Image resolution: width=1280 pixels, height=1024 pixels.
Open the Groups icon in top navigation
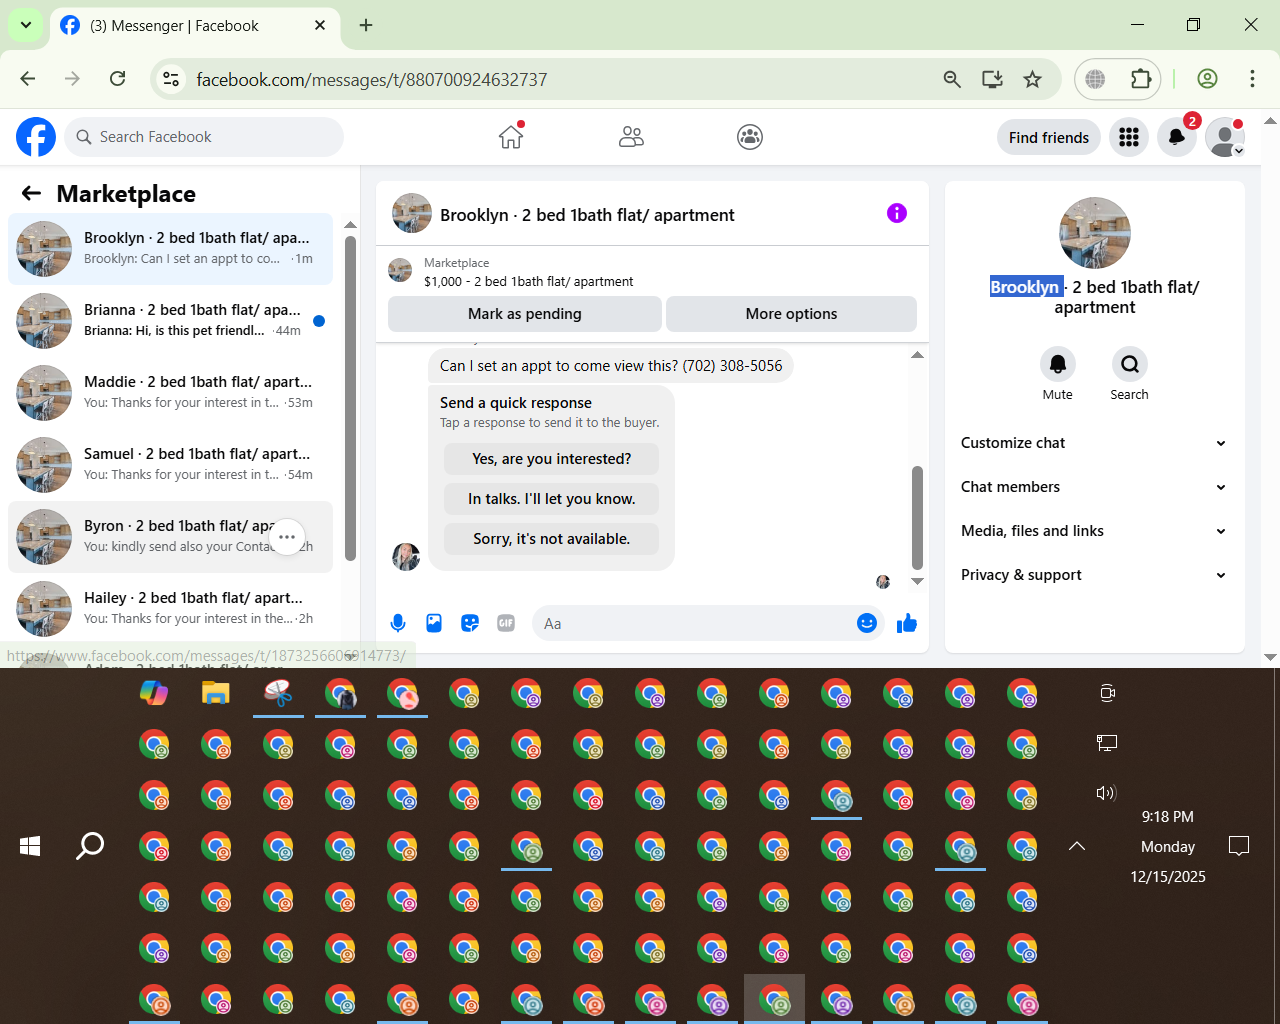pos(750,137)
